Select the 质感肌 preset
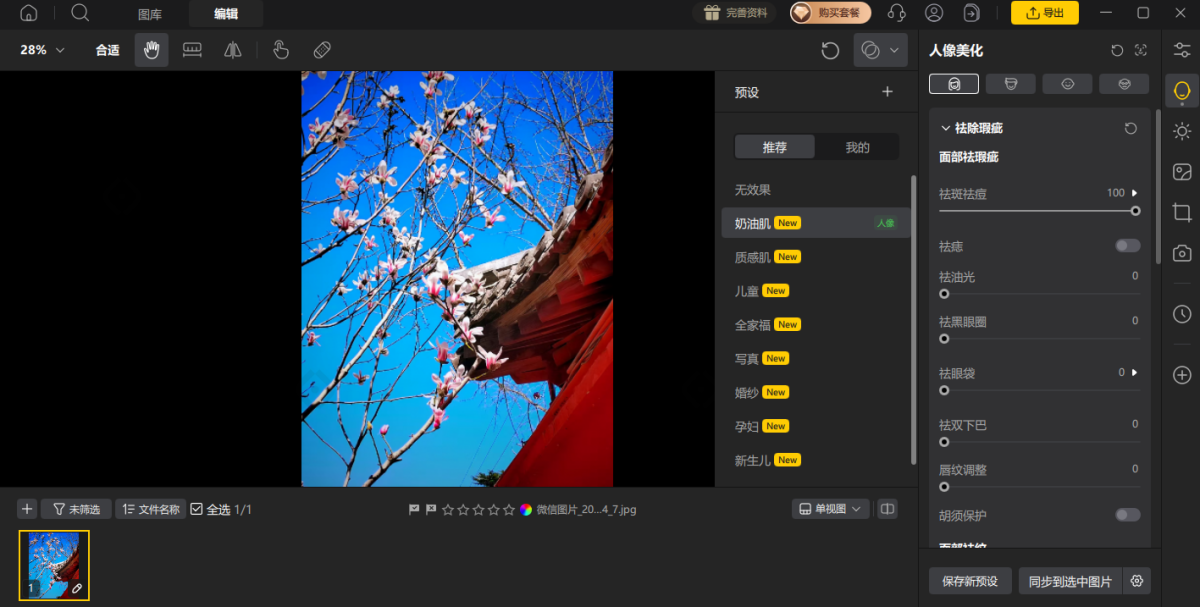 pyautogui.click(x=814, y=257)
